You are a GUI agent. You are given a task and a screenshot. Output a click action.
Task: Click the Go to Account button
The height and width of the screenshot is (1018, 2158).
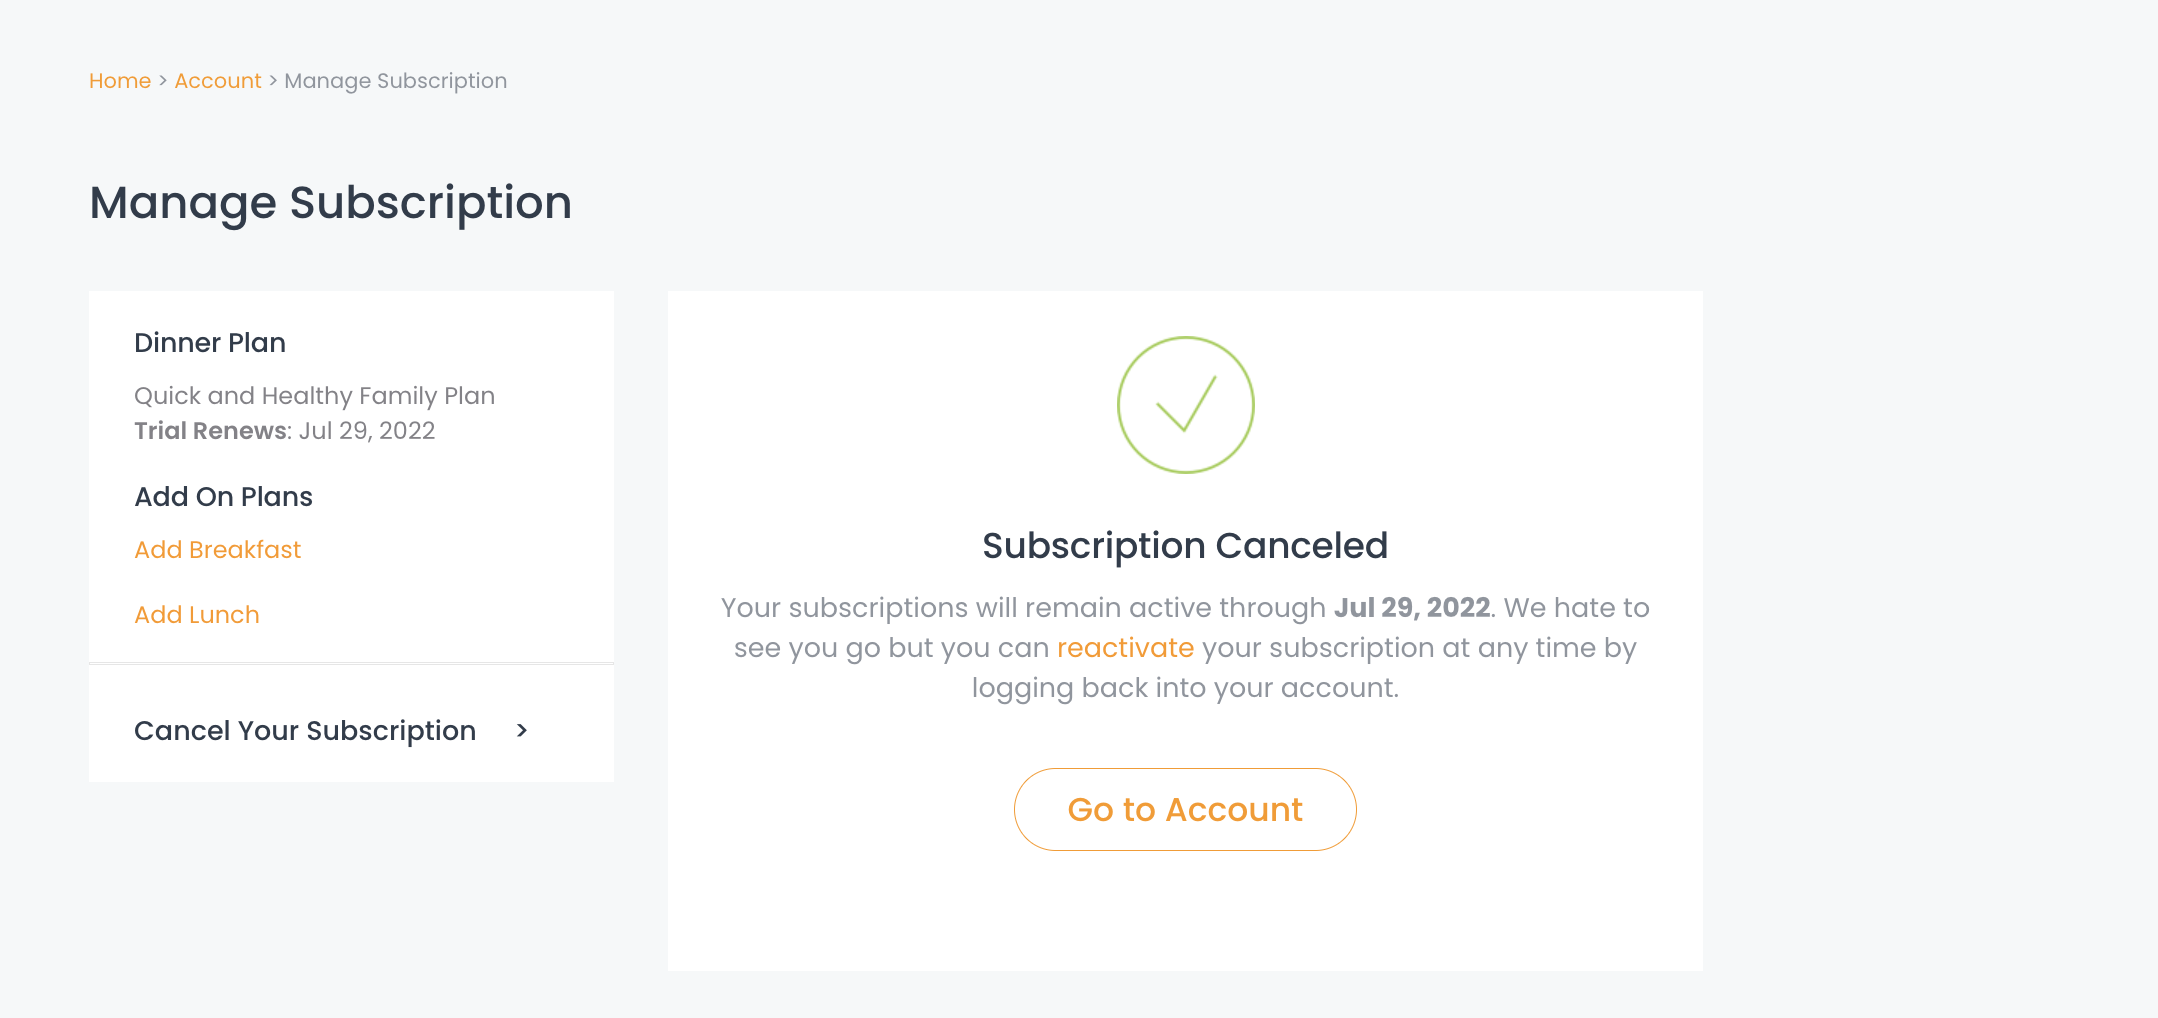point(1185,810)
